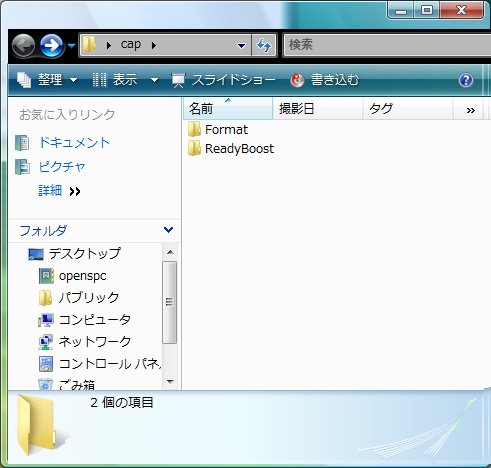Click the refresh icon beside address bar
Screen dimensions: 491x468
pos(264,45)
